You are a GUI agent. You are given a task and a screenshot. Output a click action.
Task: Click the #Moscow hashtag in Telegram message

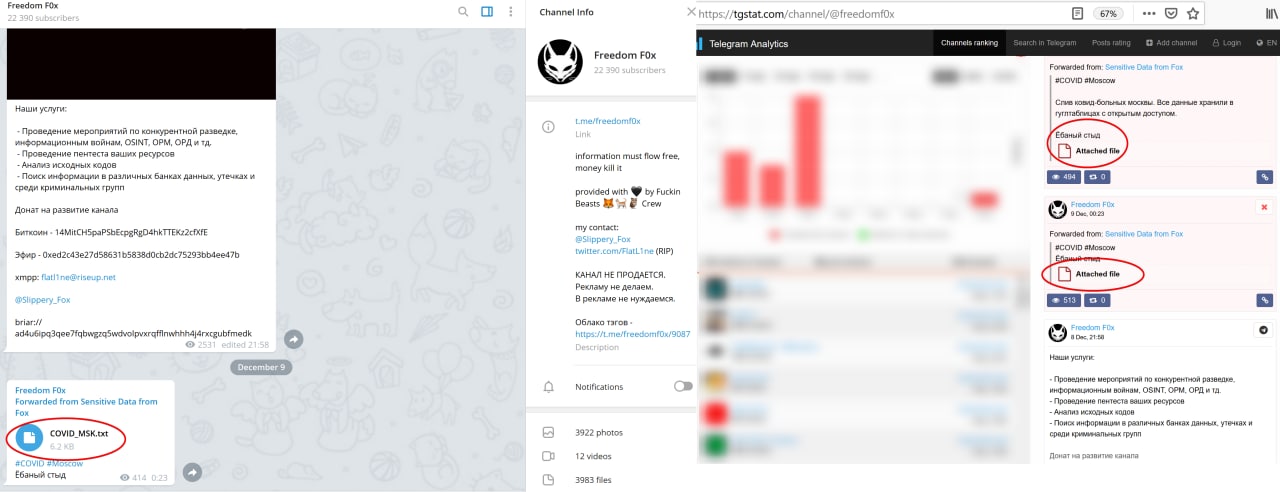coord(65,463)
